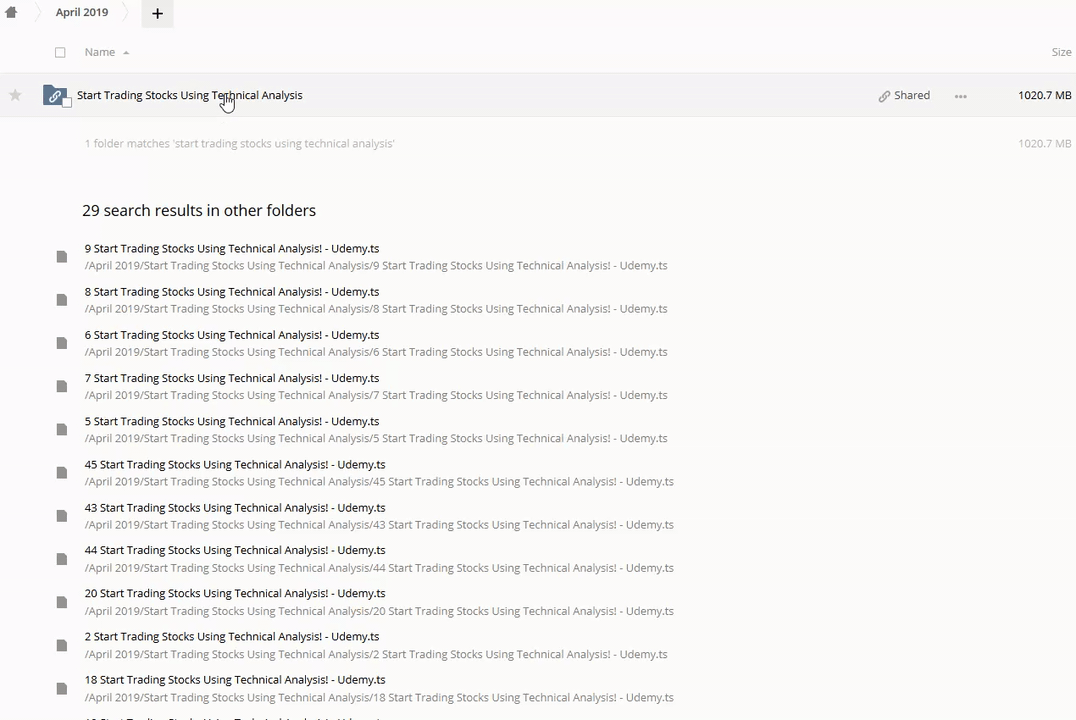Sort by the Name column header
This screenshot has height=720, width=1076.
[x=100, y=52]
